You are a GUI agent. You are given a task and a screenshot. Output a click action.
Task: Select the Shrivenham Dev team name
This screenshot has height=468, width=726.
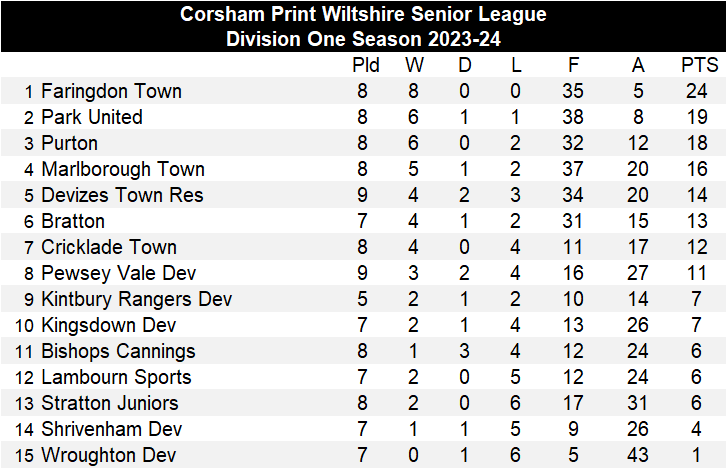(112, 429)
